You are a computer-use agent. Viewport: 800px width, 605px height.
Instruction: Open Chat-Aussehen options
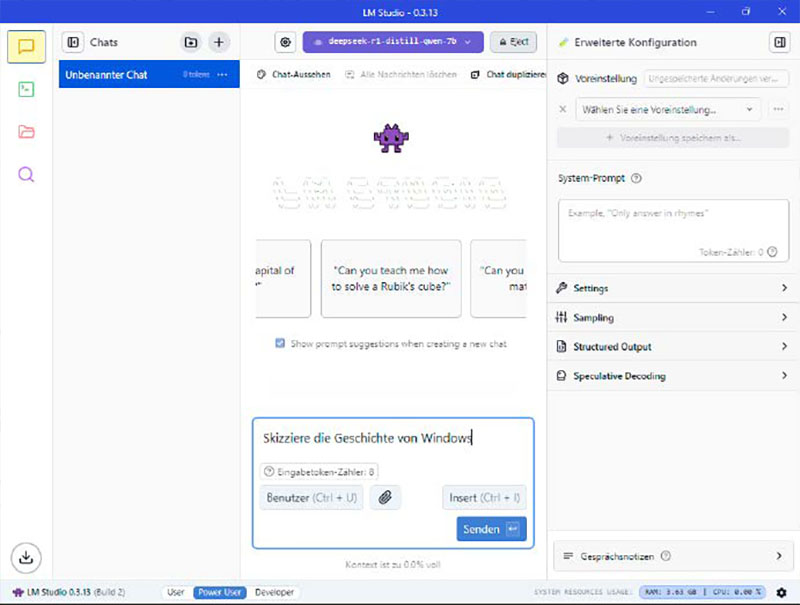293,74
